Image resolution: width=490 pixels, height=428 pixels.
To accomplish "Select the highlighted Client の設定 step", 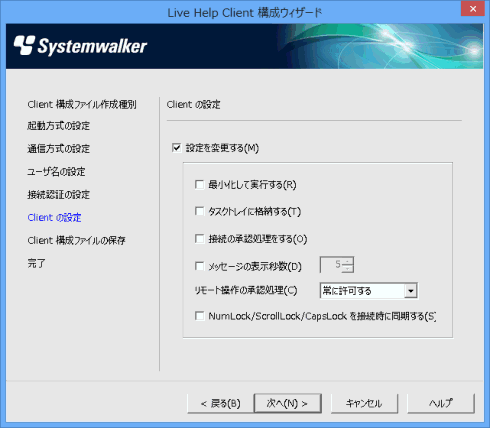I will click(54, 218).
